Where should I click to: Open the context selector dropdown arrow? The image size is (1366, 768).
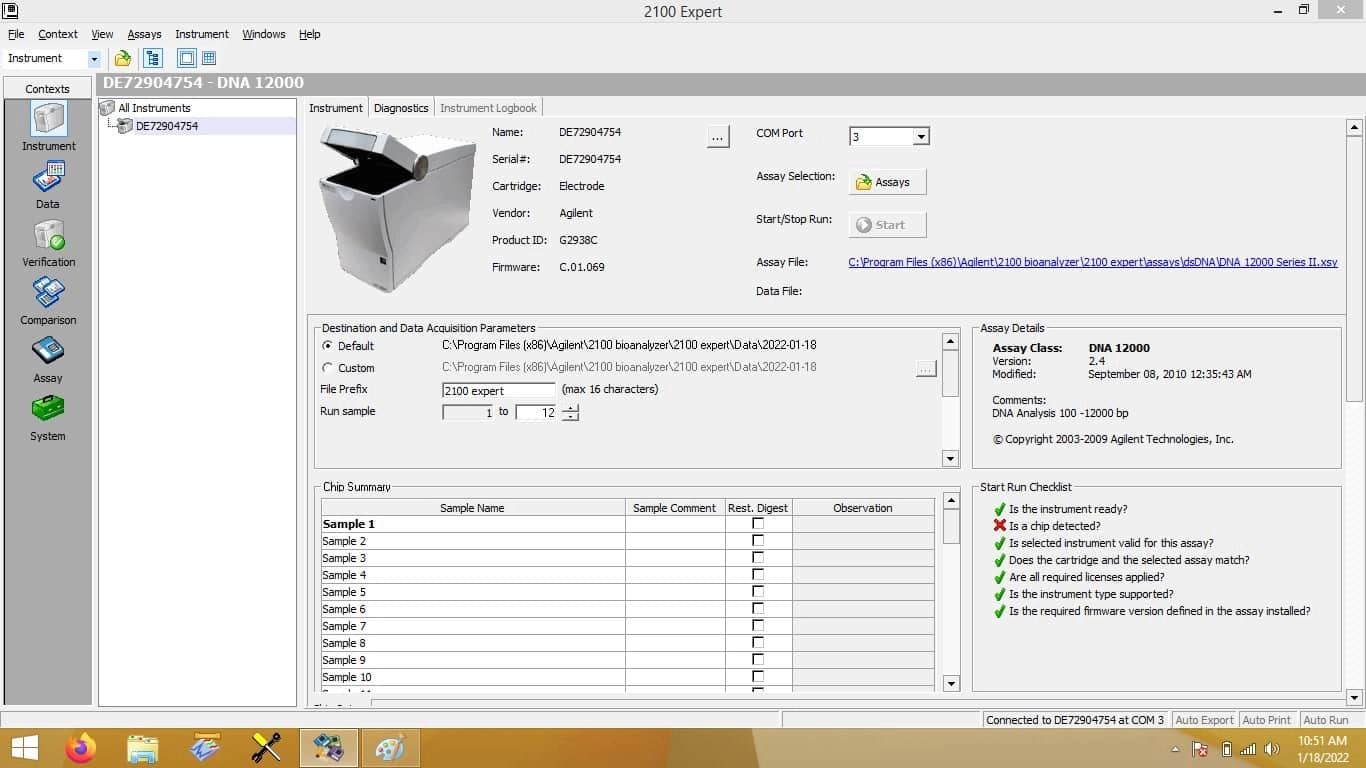pyautogui.click(x=94, y=58)
